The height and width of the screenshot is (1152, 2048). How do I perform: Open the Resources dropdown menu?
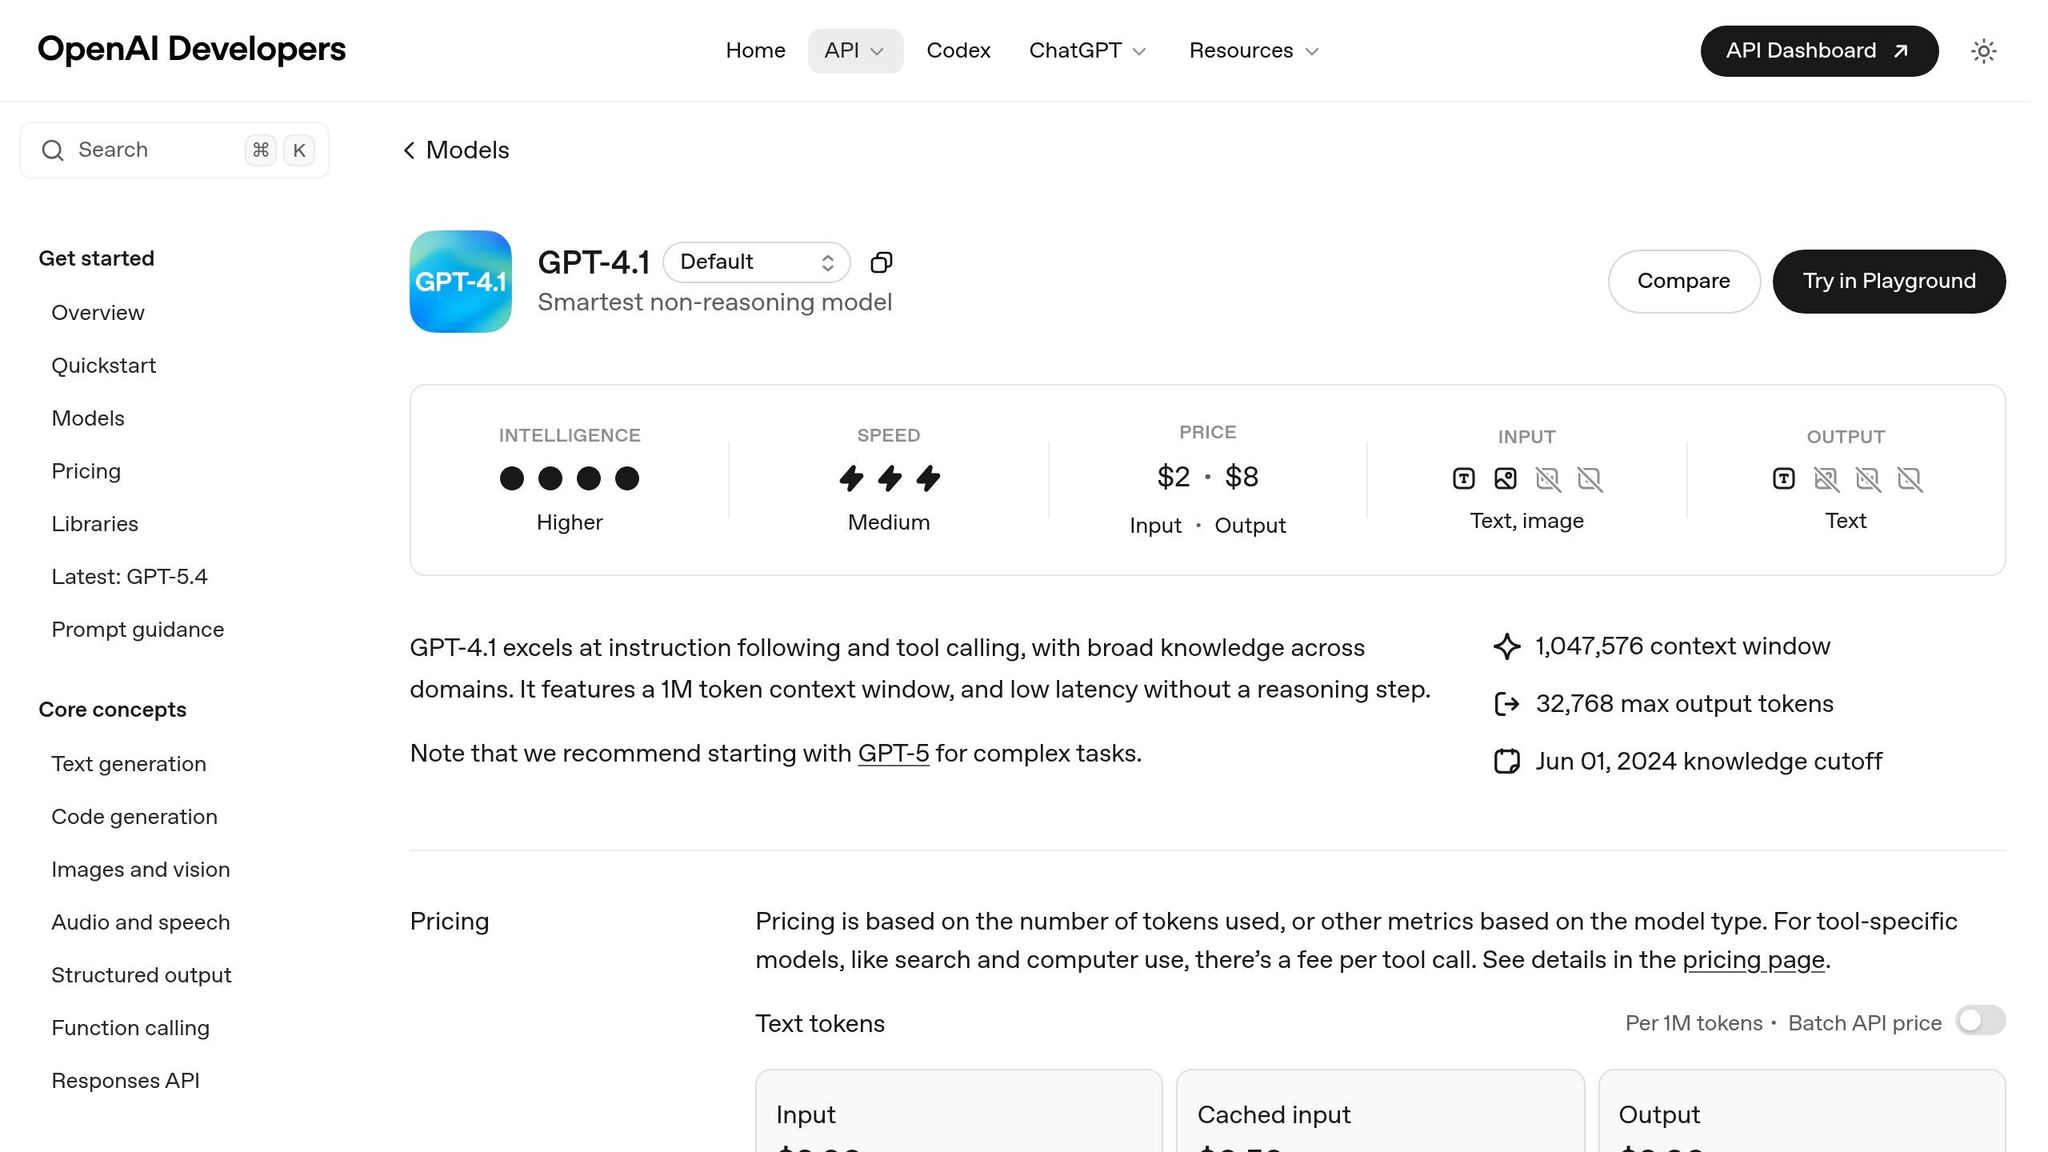point(1253,51)
